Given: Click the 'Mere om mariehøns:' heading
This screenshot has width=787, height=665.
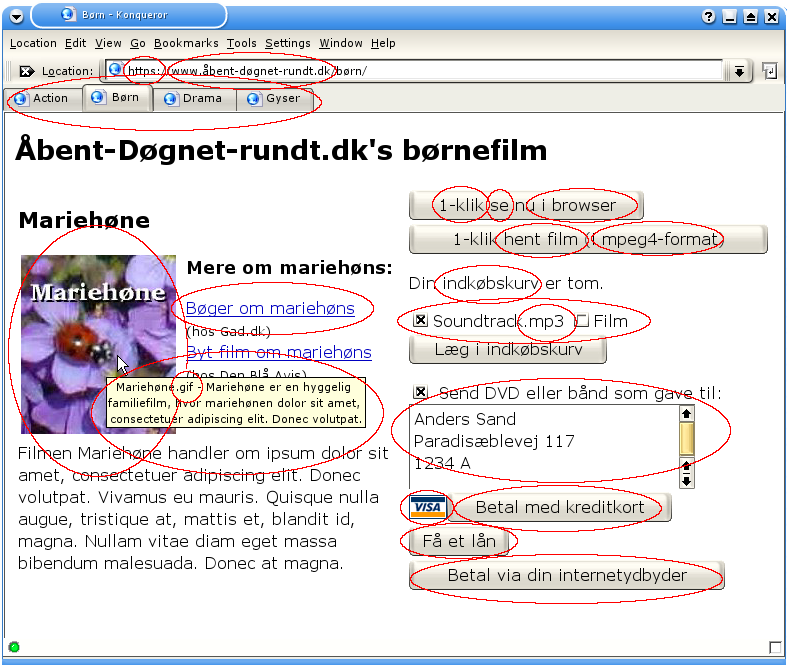Looking at the screenshot, I should 290,268.
